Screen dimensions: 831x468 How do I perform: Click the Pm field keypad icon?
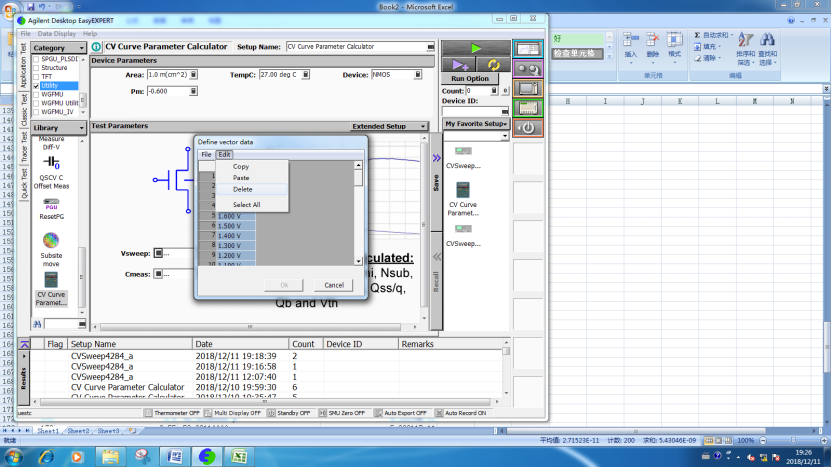pos(193,91)
